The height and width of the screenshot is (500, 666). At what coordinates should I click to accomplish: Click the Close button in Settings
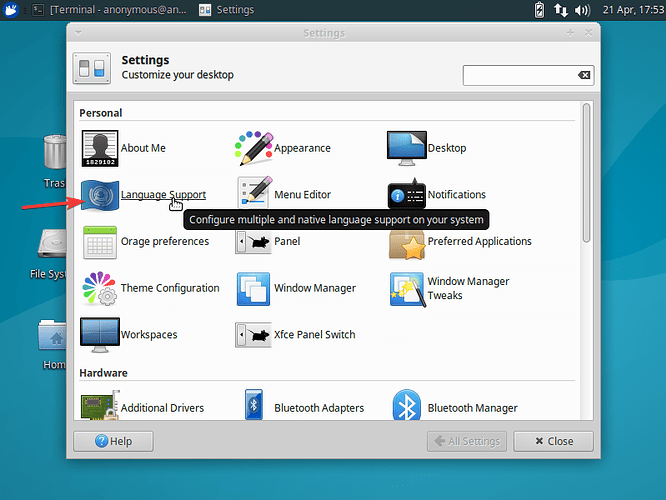(x=552, y=441)
